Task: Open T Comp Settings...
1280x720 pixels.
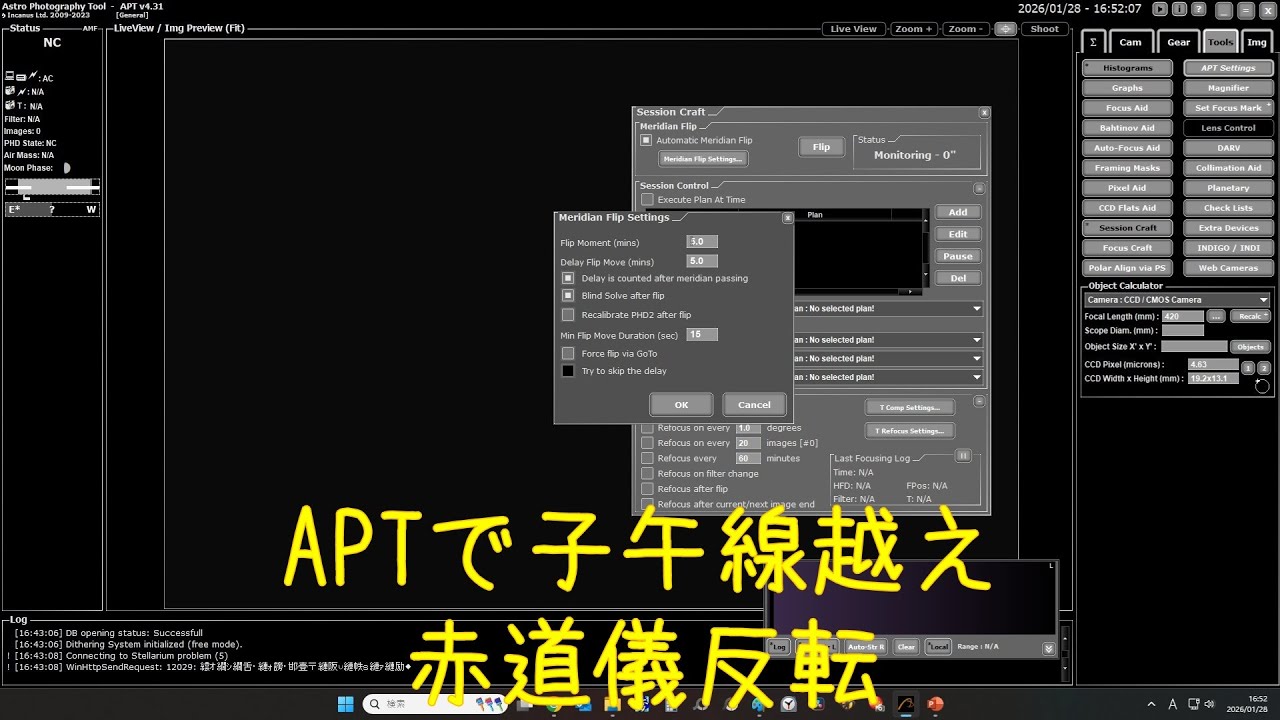Action: [910, 407]
